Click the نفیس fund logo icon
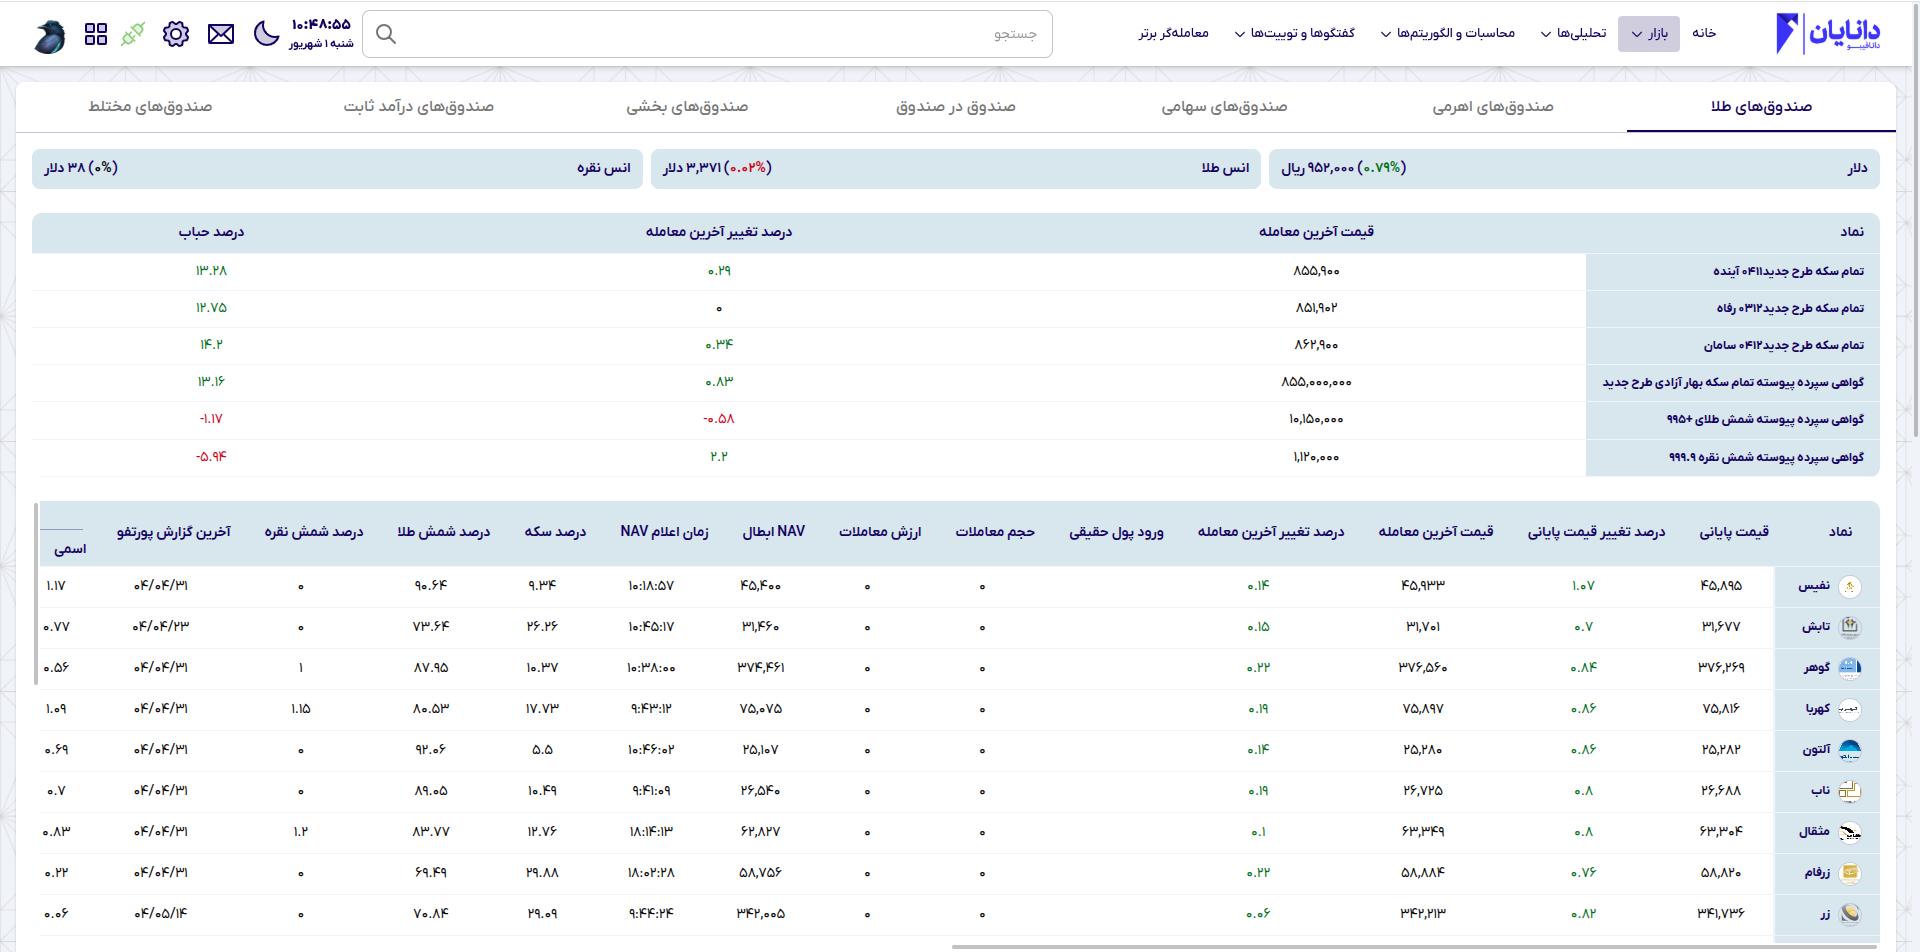This screenshot has height=952, width=1920. (1850, 586)
